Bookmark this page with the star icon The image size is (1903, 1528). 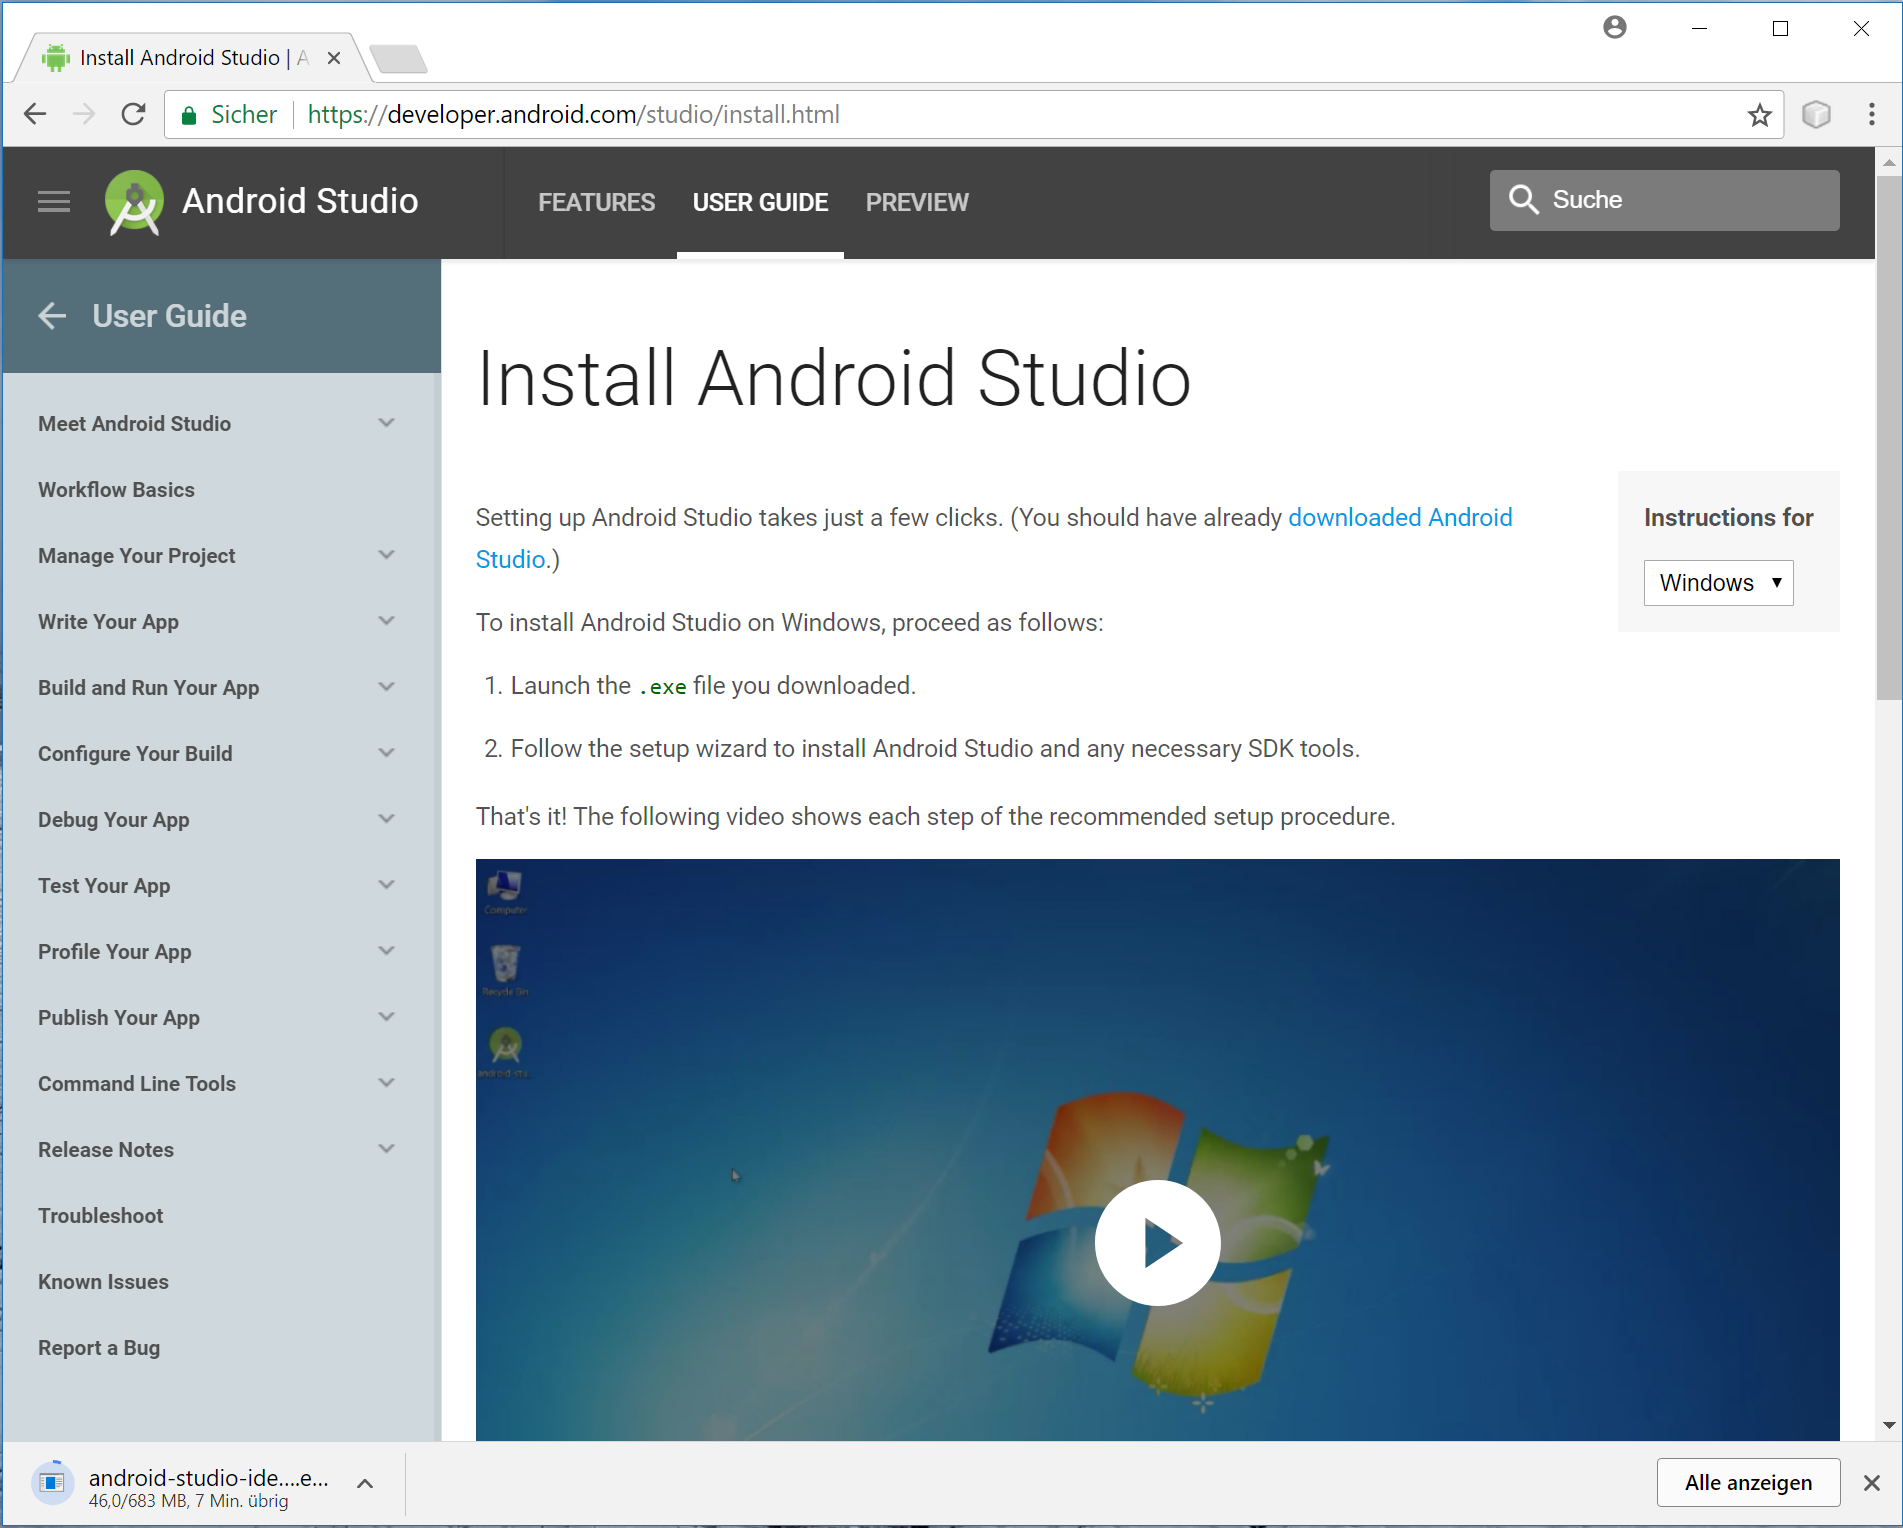click(1759, 115)
